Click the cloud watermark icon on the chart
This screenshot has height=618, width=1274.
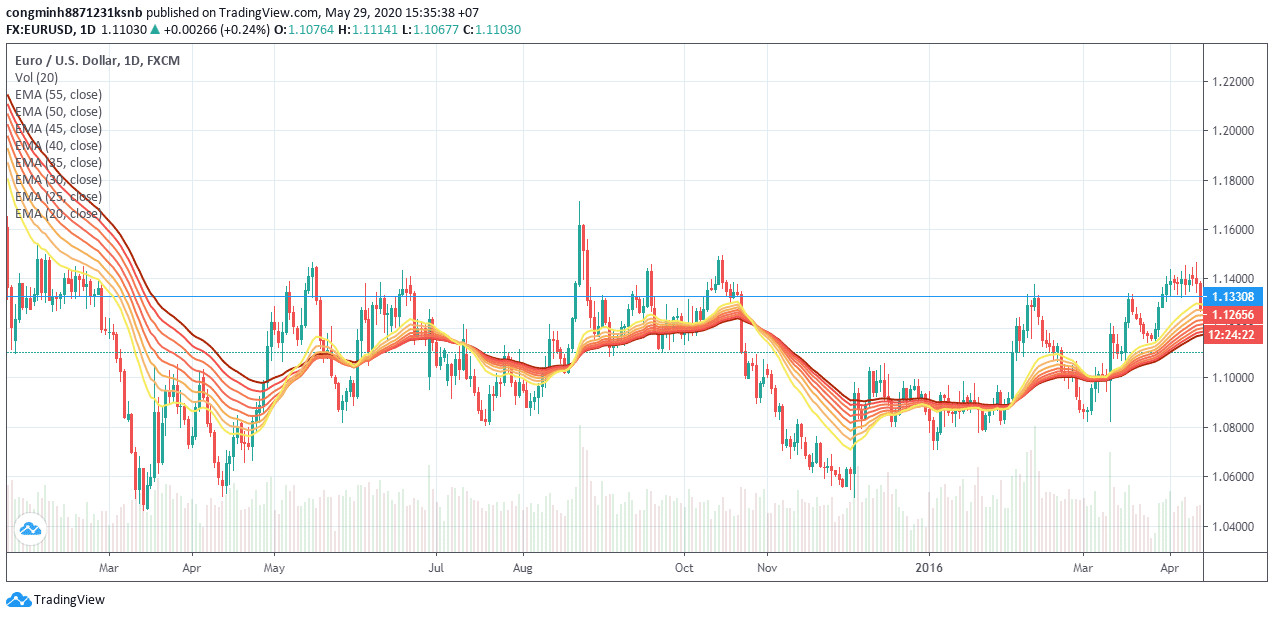(30, 529)
